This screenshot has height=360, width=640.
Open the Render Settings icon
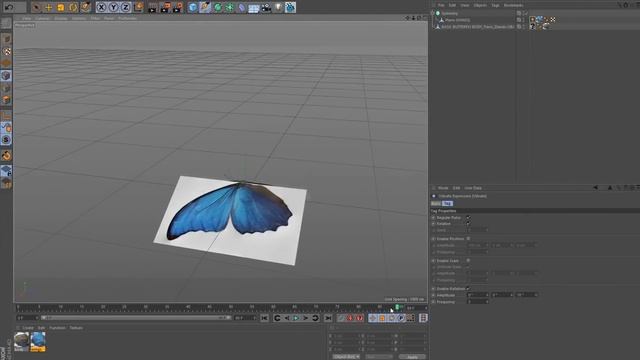point(178,7)
